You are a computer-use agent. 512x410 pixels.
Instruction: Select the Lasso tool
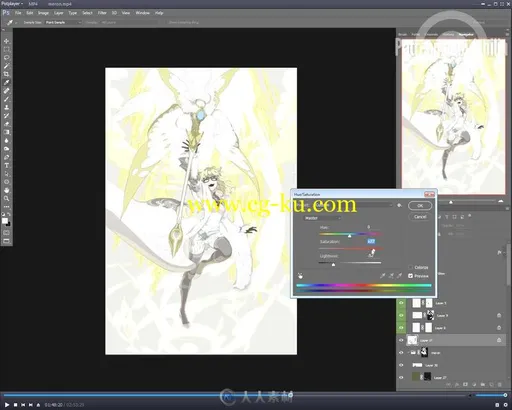click(6, 58)
